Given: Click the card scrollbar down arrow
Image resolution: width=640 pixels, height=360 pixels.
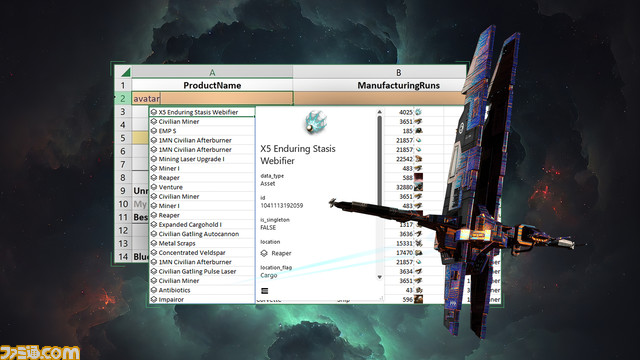Looking at the screenshot, I should (x=380, y=277).
